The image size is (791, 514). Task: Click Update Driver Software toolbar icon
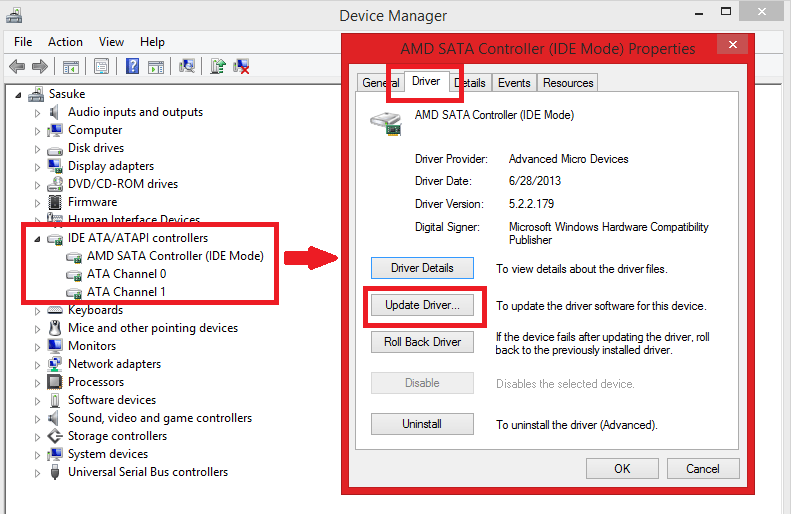pos(218,67)
